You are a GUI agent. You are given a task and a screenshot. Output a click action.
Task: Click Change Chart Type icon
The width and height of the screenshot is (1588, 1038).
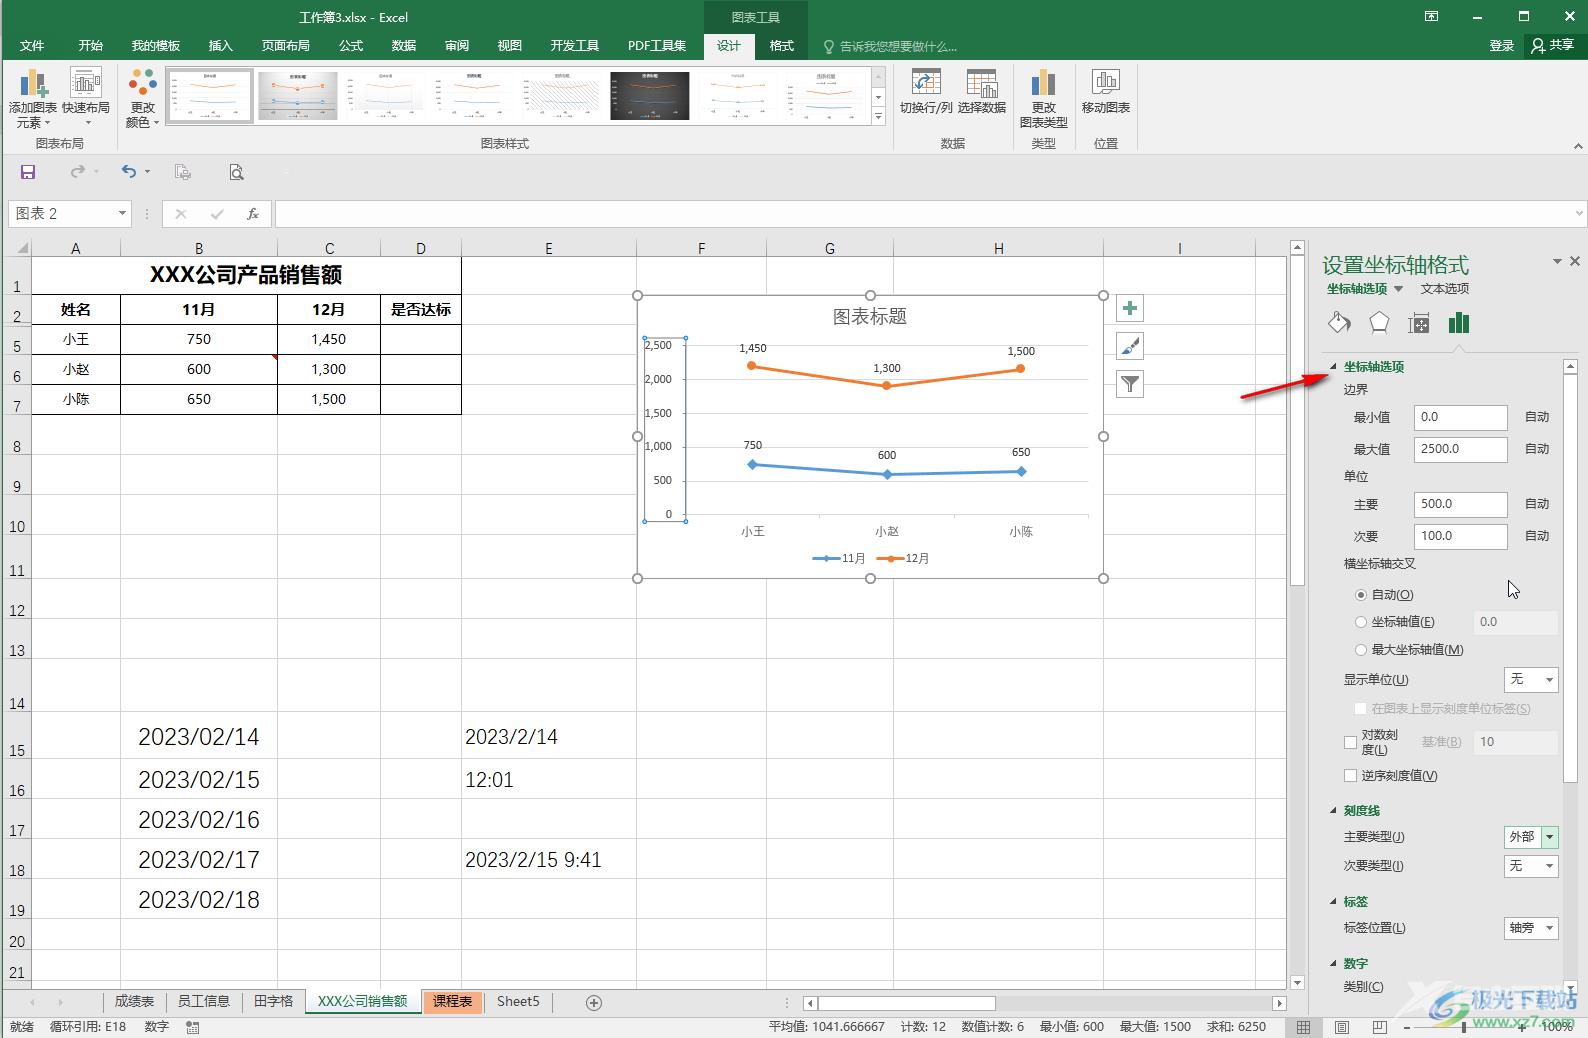coord(1043,98)
